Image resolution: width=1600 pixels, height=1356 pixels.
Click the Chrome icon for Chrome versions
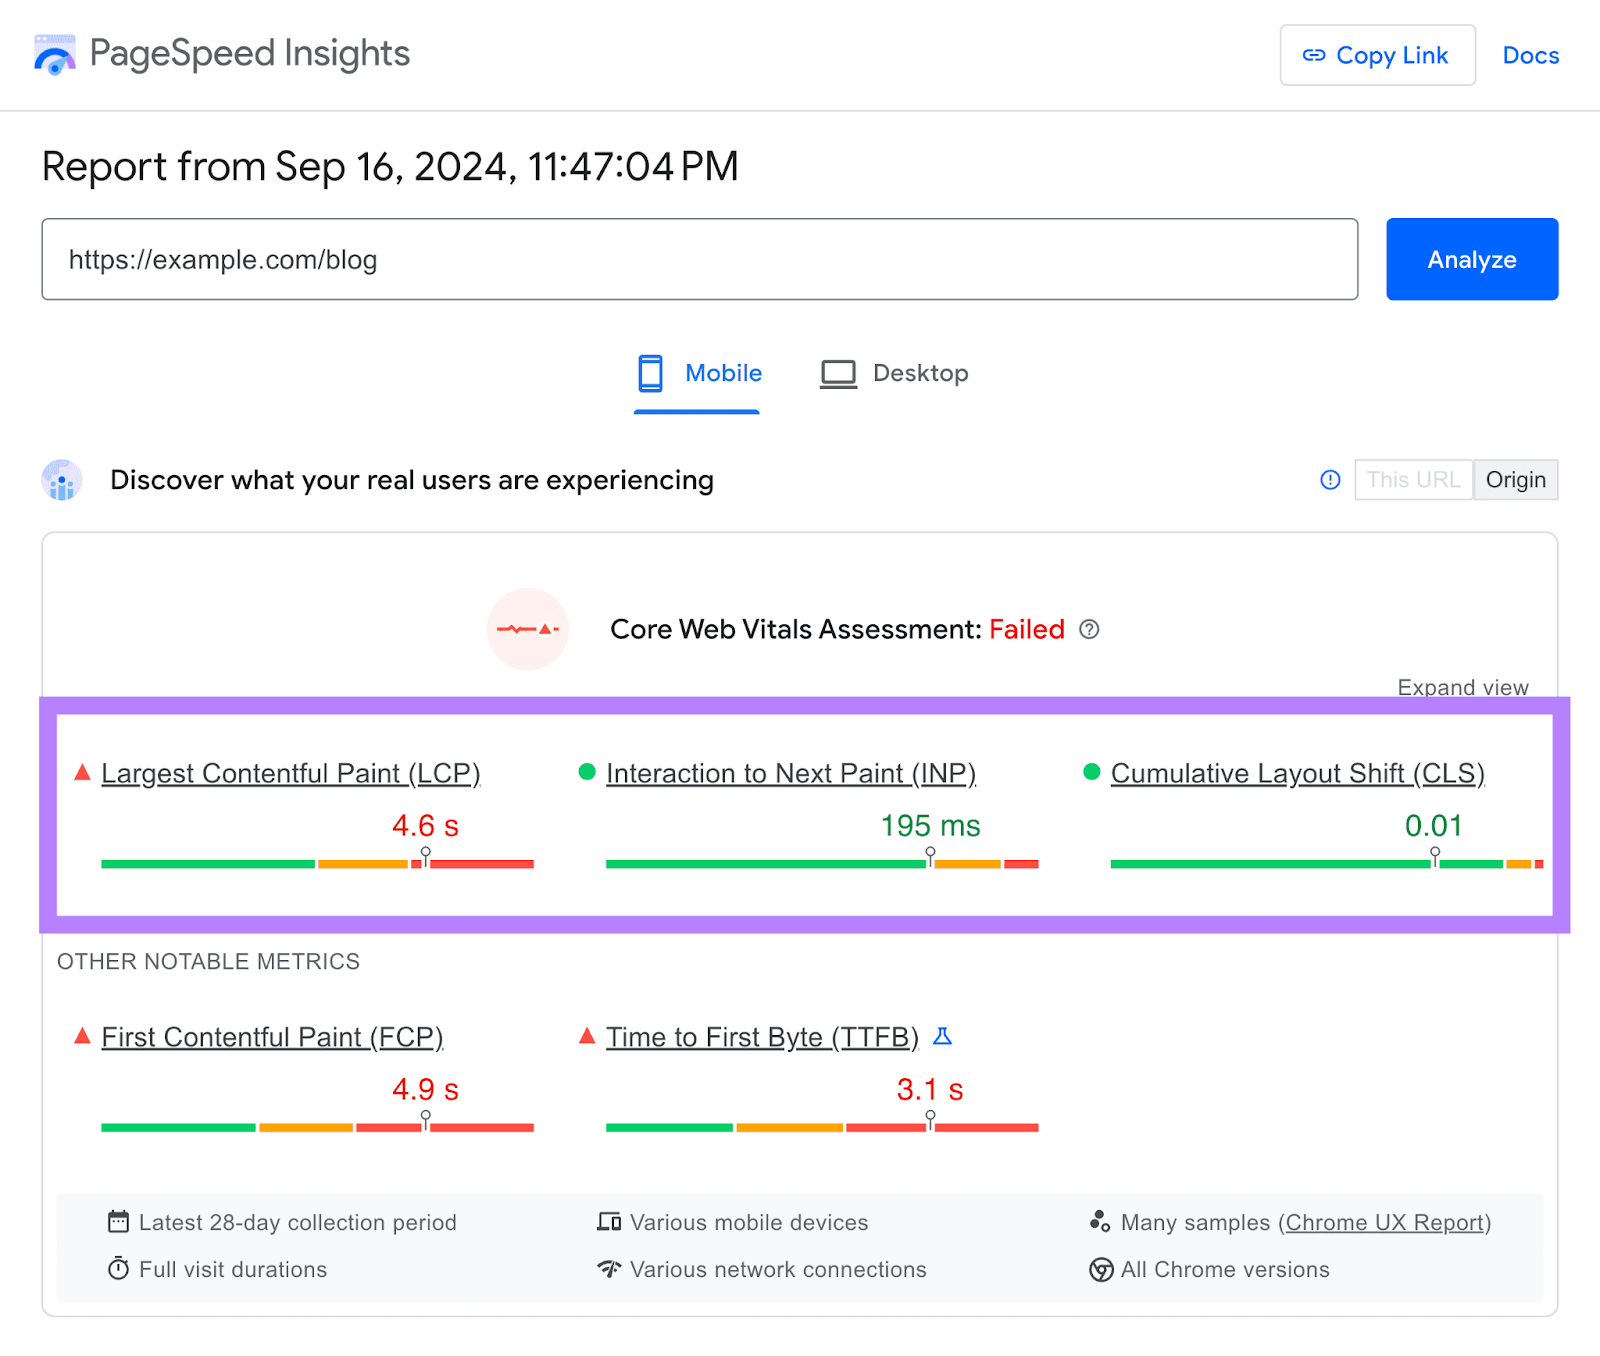(1101, 1270)
